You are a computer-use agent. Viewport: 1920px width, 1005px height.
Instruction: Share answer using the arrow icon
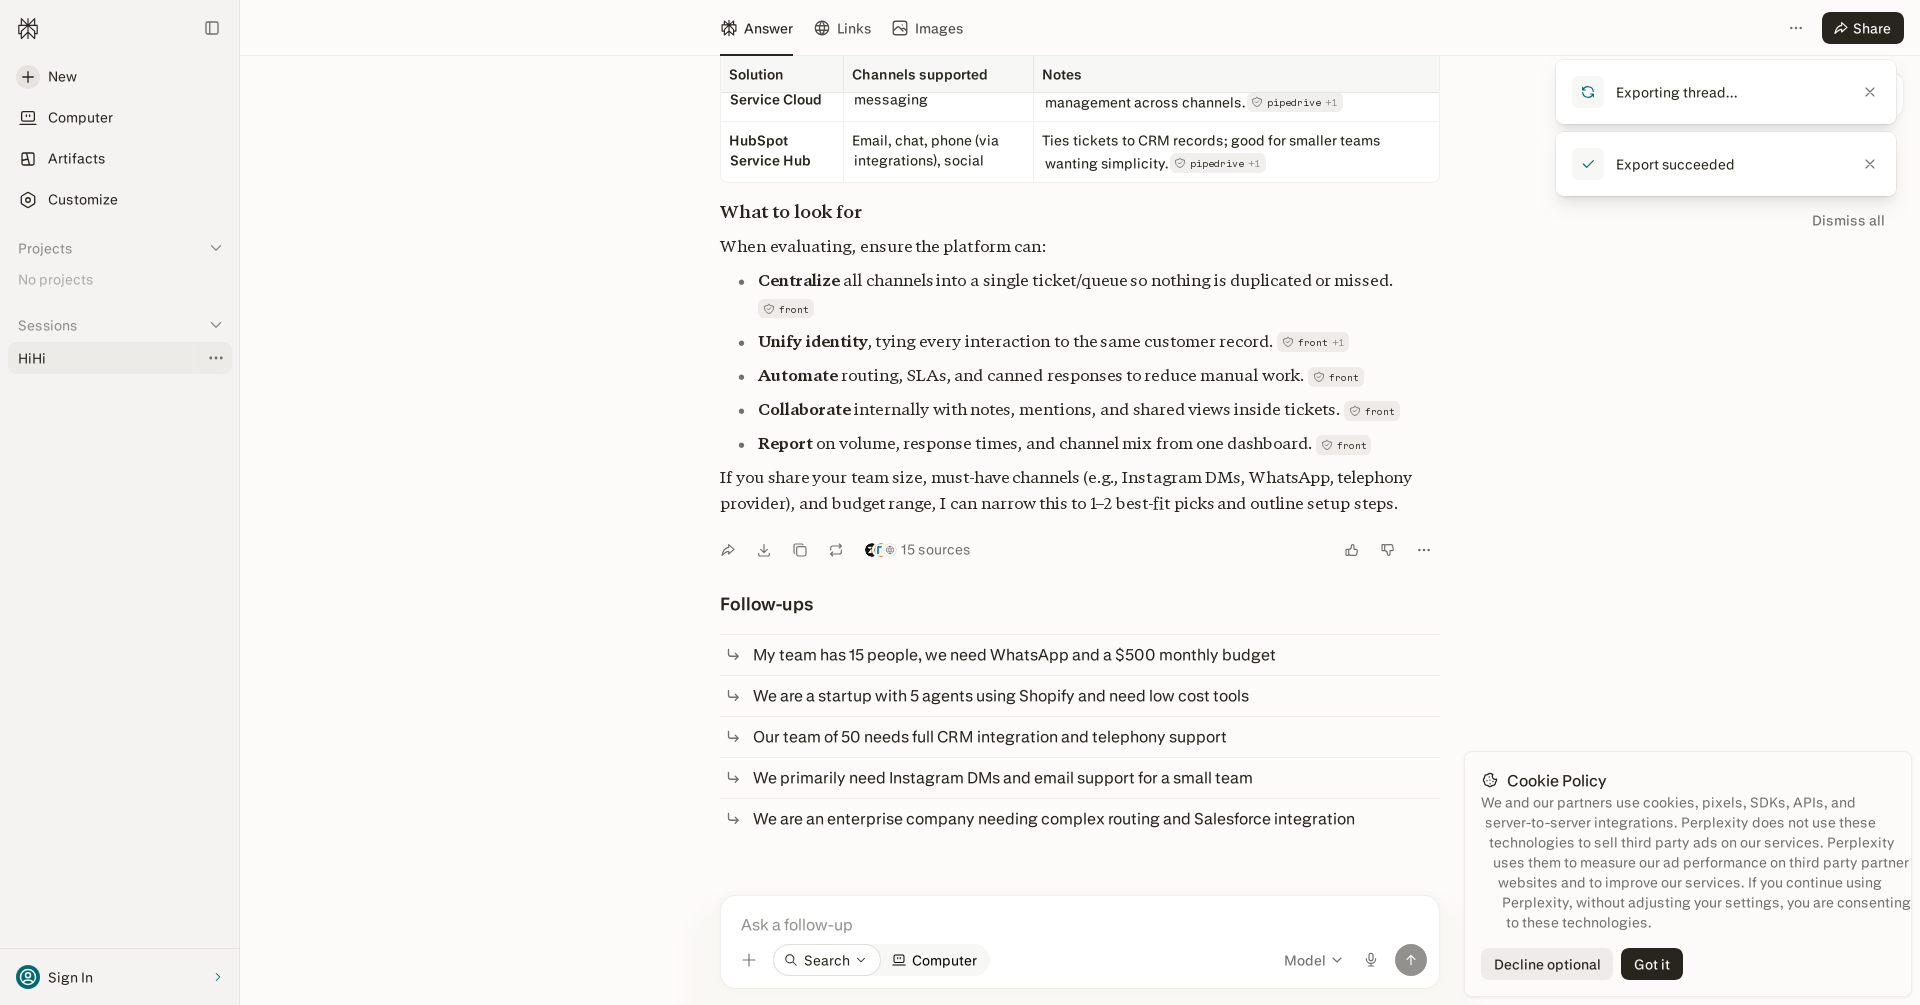(728, 550)
